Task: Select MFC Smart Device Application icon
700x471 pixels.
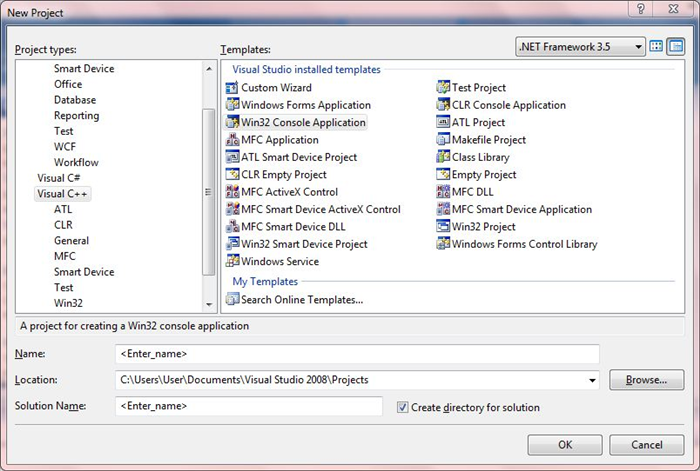Action: tap(443, 209)
